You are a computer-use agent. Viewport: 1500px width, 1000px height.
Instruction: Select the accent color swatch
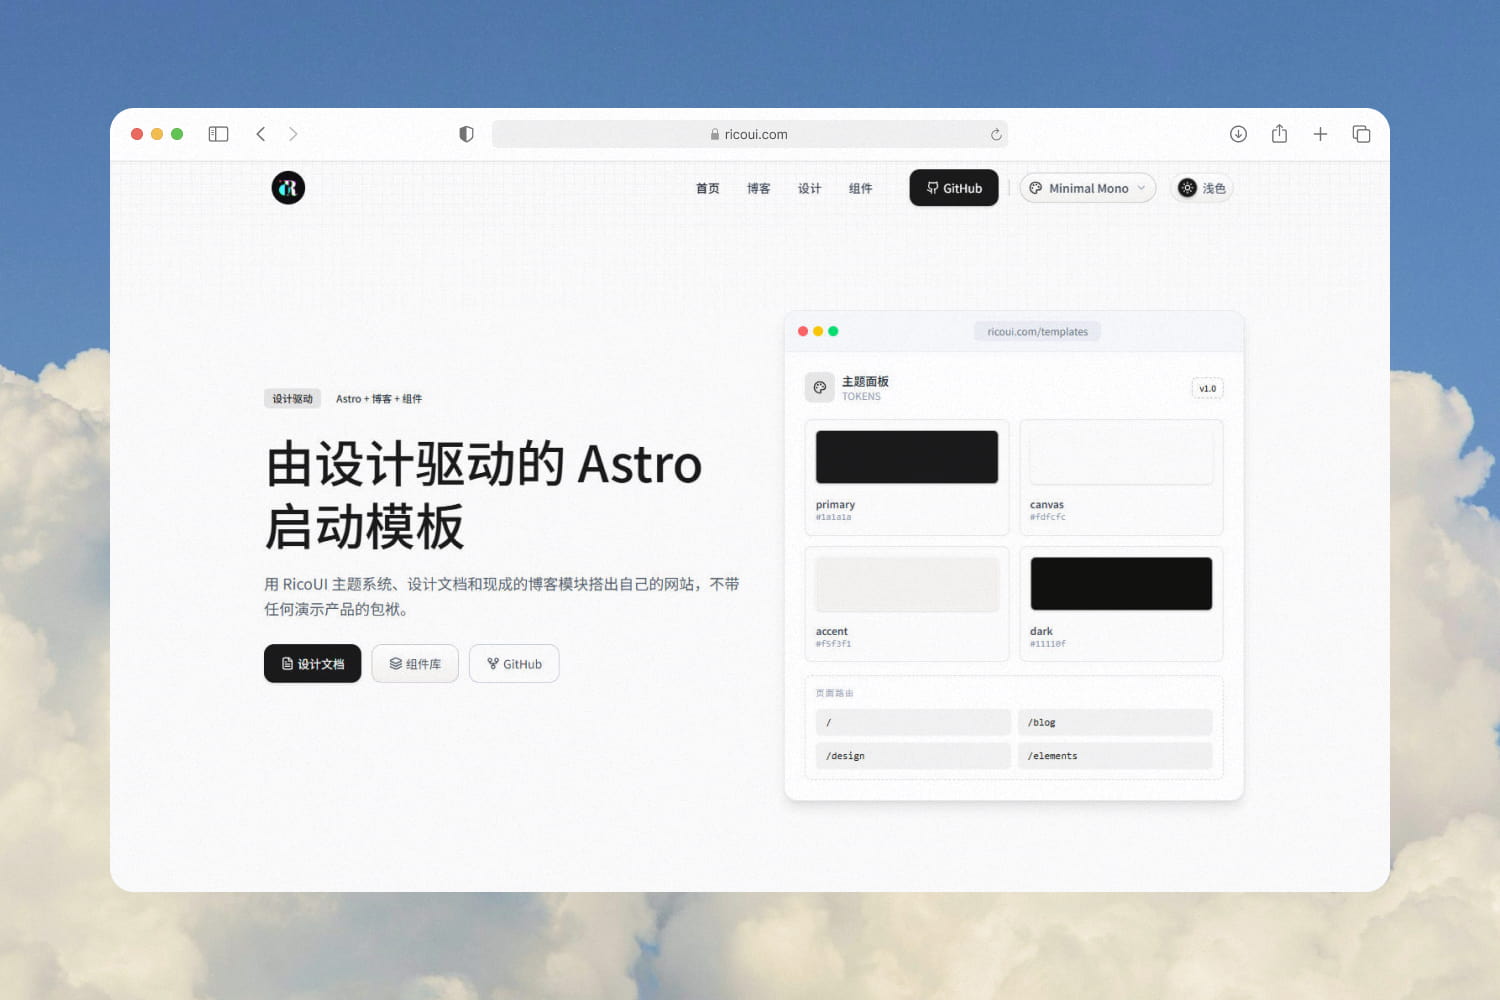pos(907,584)
